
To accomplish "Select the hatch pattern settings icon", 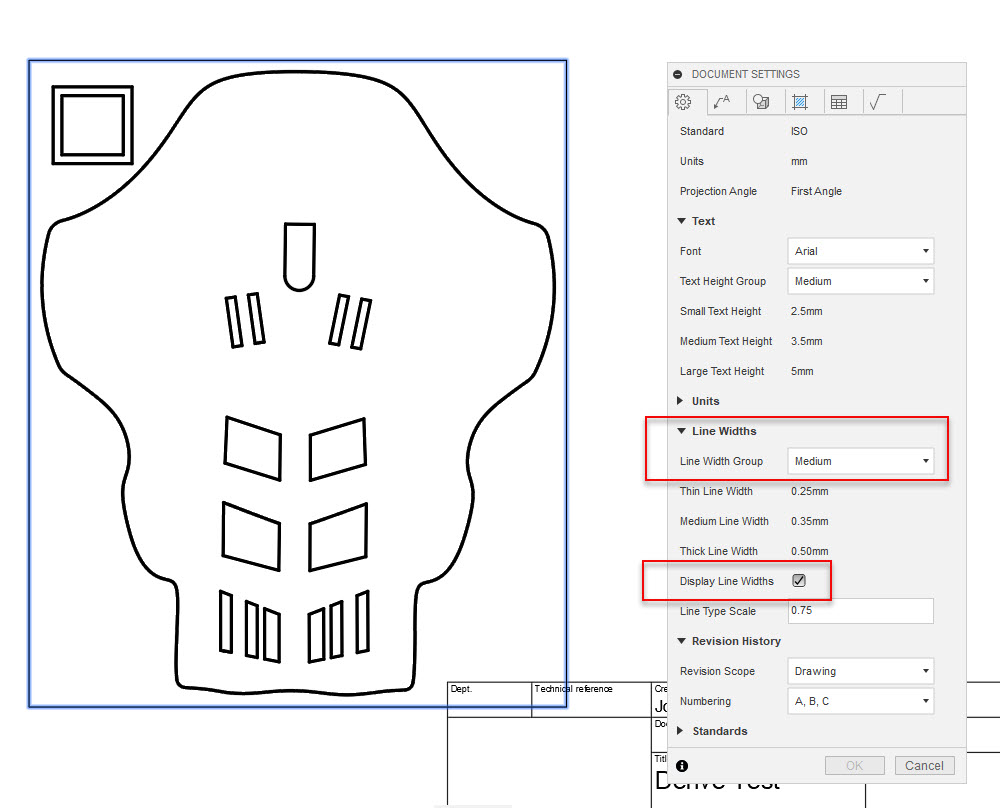I will 802,101.
